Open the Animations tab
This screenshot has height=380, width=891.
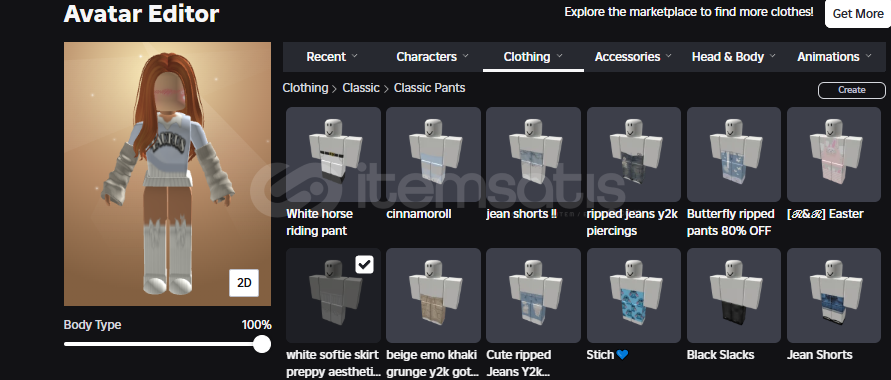[x=834, y=57]
